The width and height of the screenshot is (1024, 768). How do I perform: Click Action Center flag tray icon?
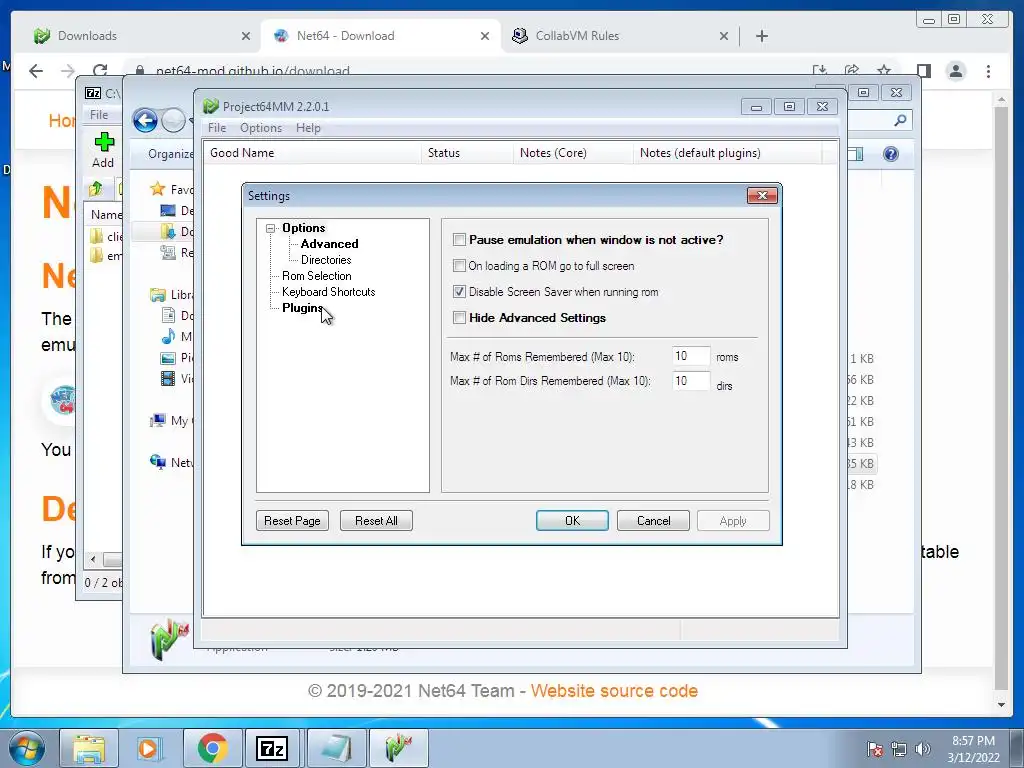coord(875,749)
